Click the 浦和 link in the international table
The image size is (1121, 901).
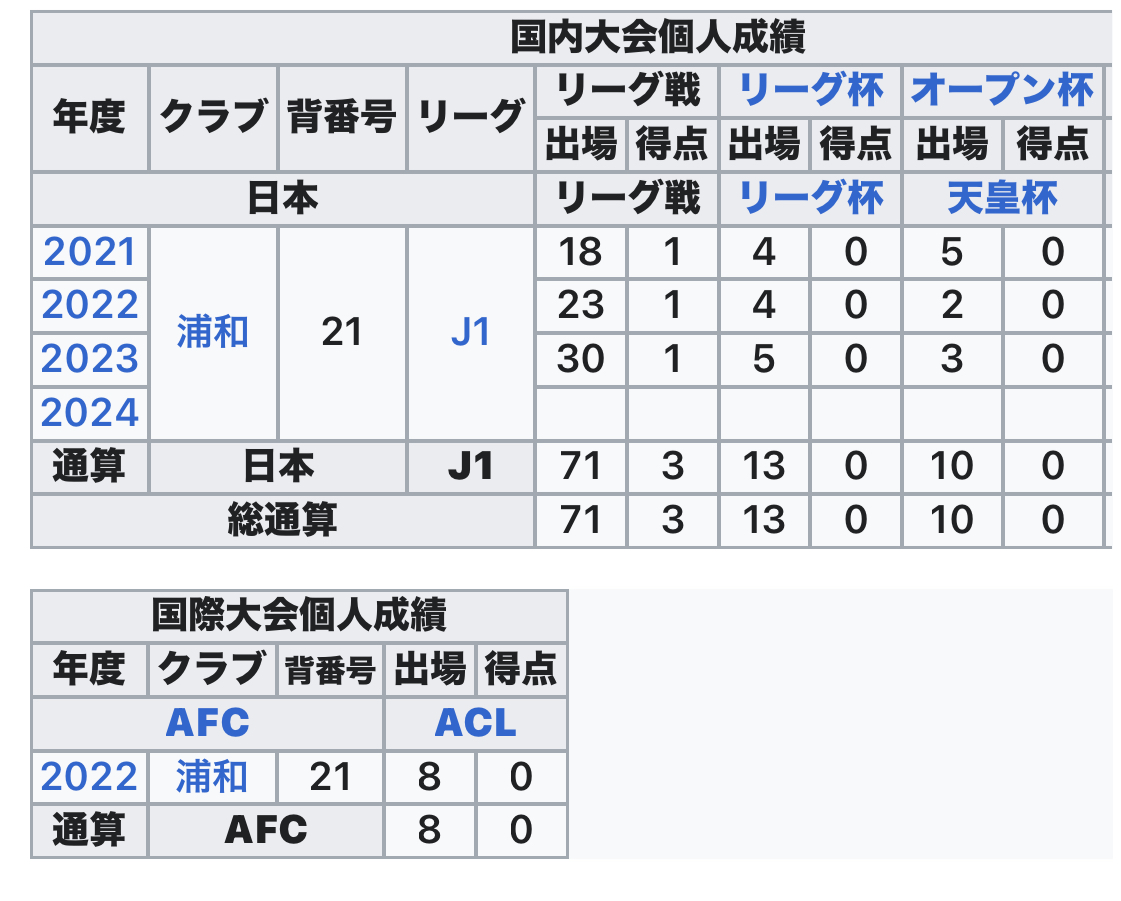pyautogui.click(x=212, y=777)
